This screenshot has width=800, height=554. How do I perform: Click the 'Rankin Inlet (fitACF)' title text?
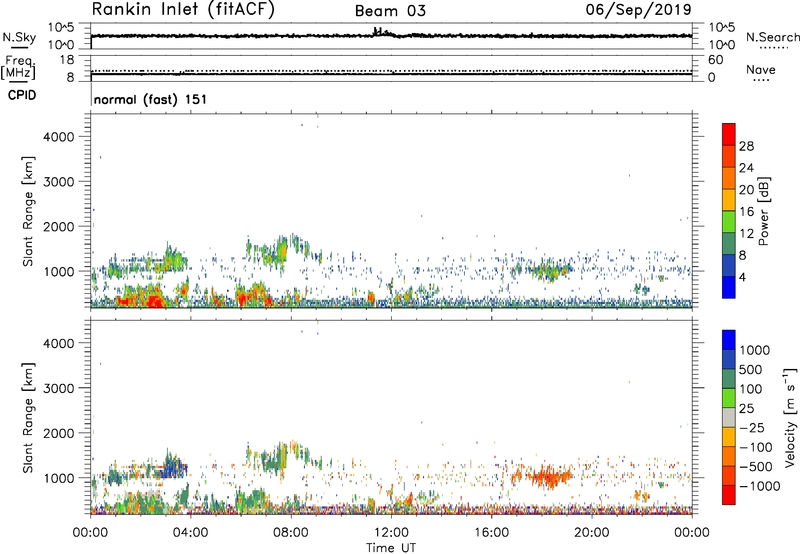point(183,10)
